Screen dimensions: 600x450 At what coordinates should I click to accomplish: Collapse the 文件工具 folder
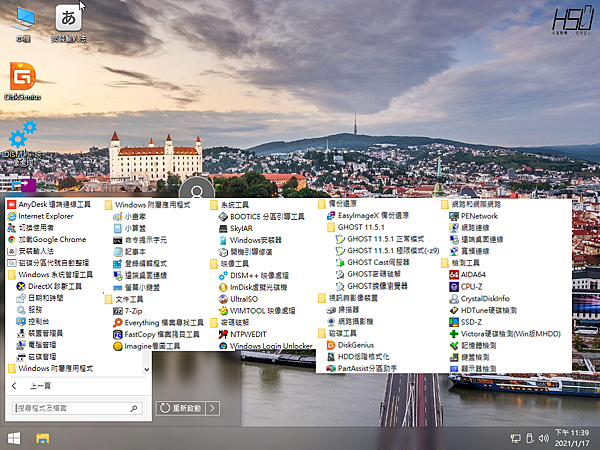(x=124, y=299)
